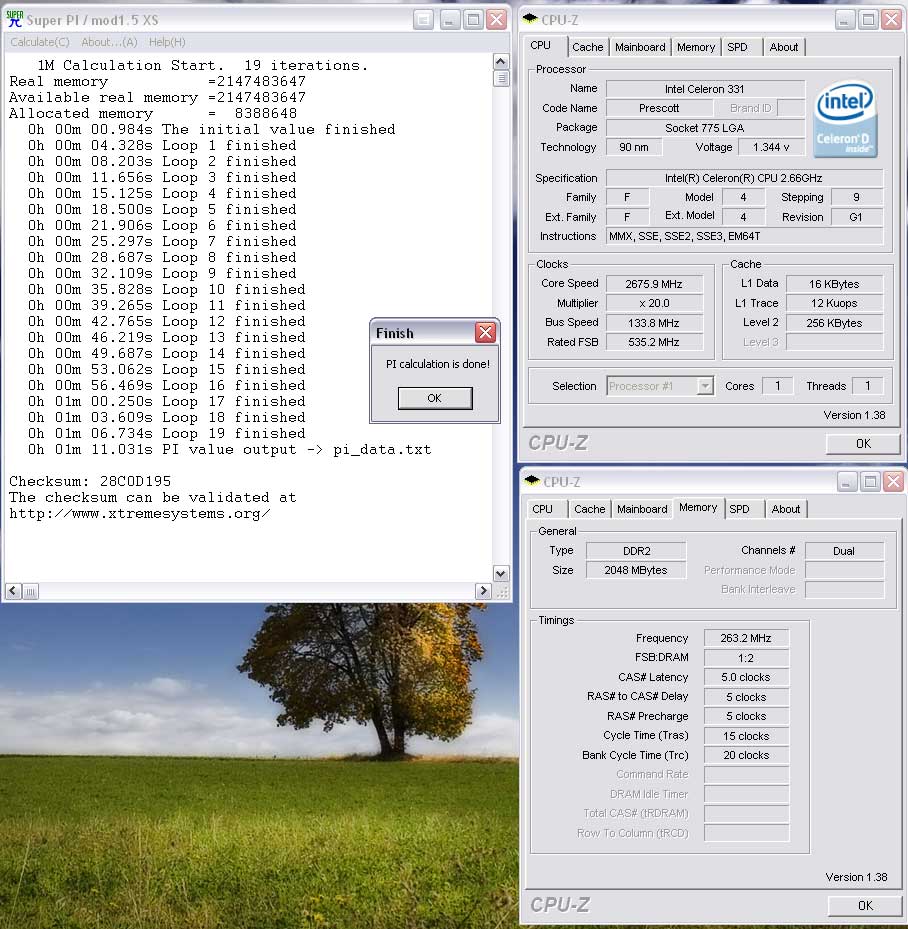Click OK in bottom CPU-Z Memory window

click(865, 905)
